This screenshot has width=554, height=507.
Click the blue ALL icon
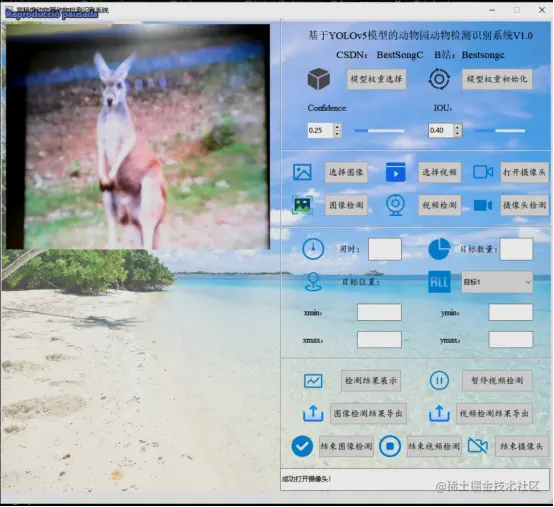click(439, 282)
